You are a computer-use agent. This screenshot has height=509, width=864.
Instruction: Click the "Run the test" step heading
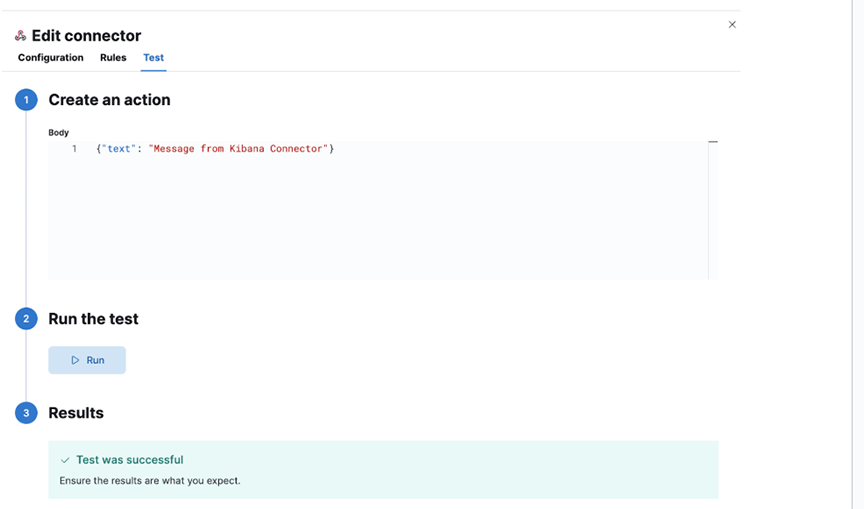[93, 319]
